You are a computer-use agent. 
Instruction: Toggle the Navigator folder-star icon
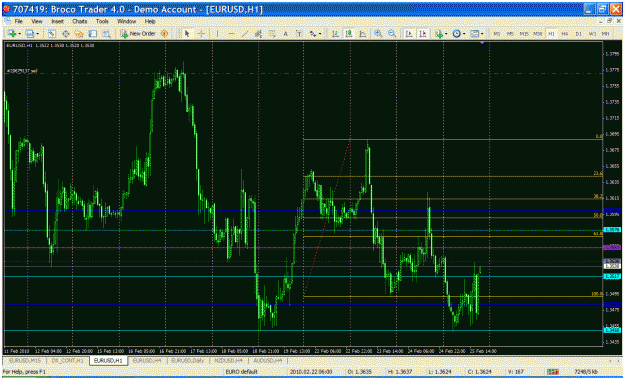[79, 34]
